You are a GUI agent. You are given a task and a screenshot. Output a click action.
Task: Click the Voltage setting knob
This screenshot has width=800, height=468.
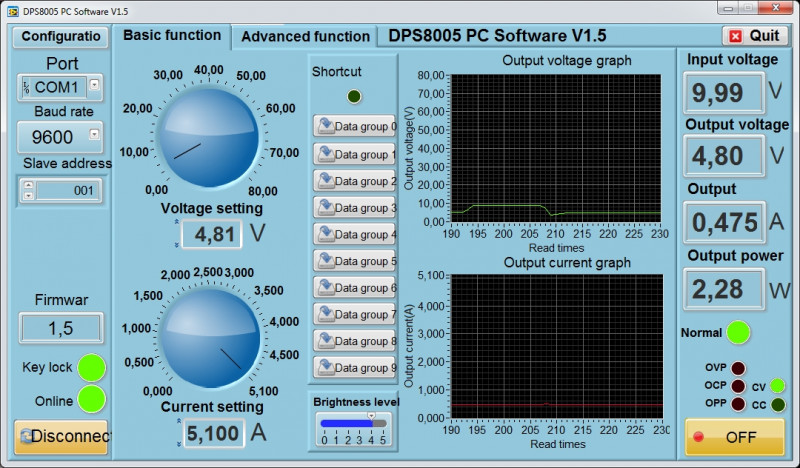[209, 137]
